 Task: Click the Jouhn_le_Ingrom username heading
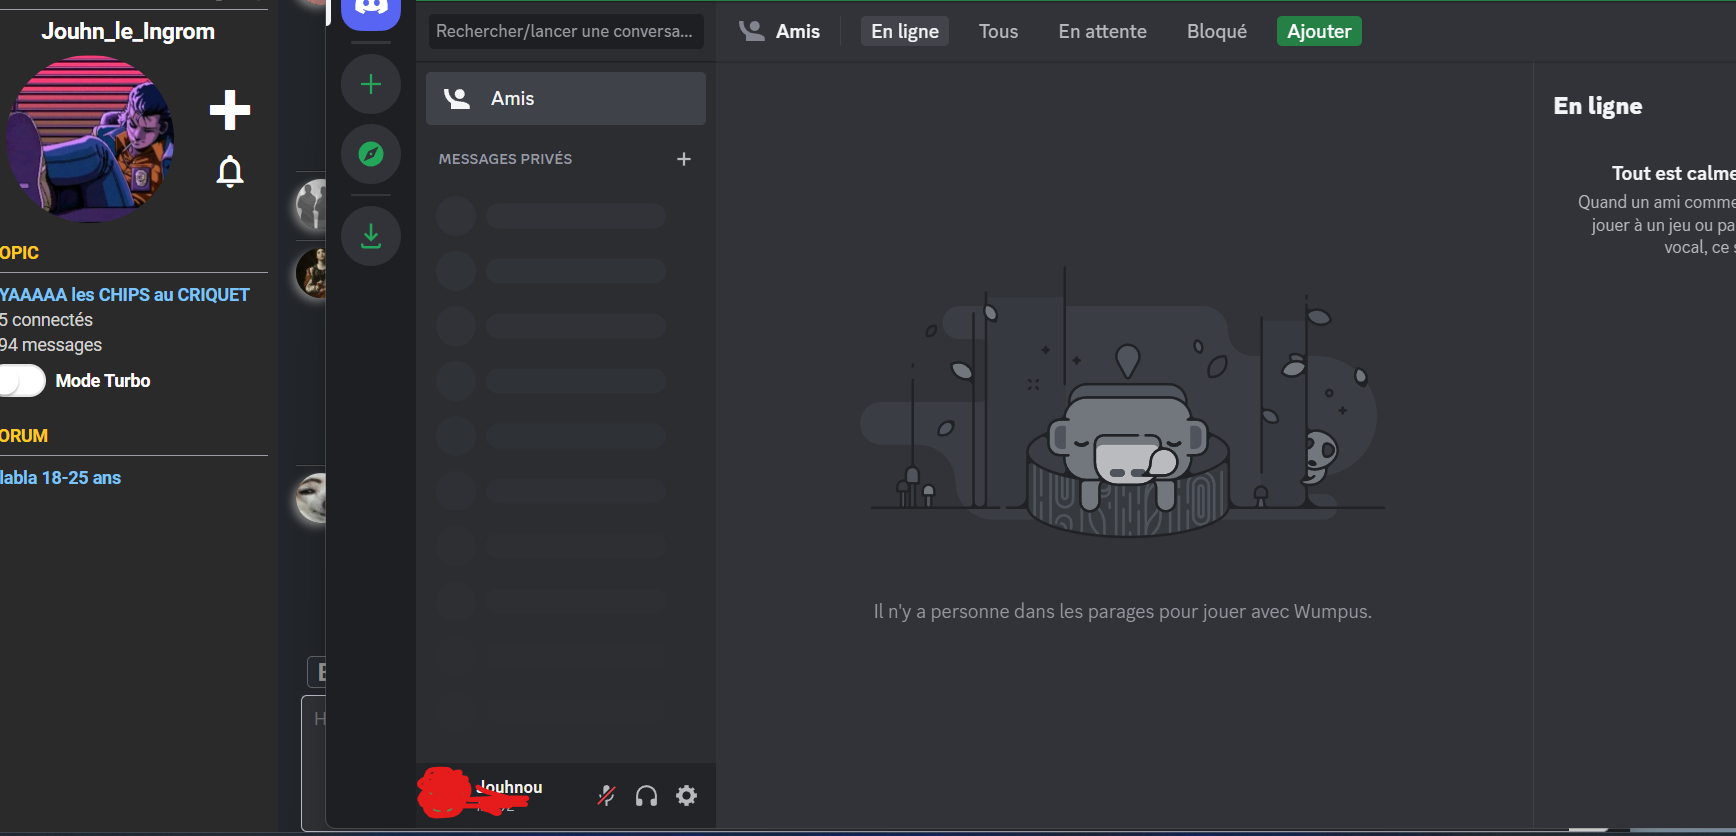click(x=128, y=31)
